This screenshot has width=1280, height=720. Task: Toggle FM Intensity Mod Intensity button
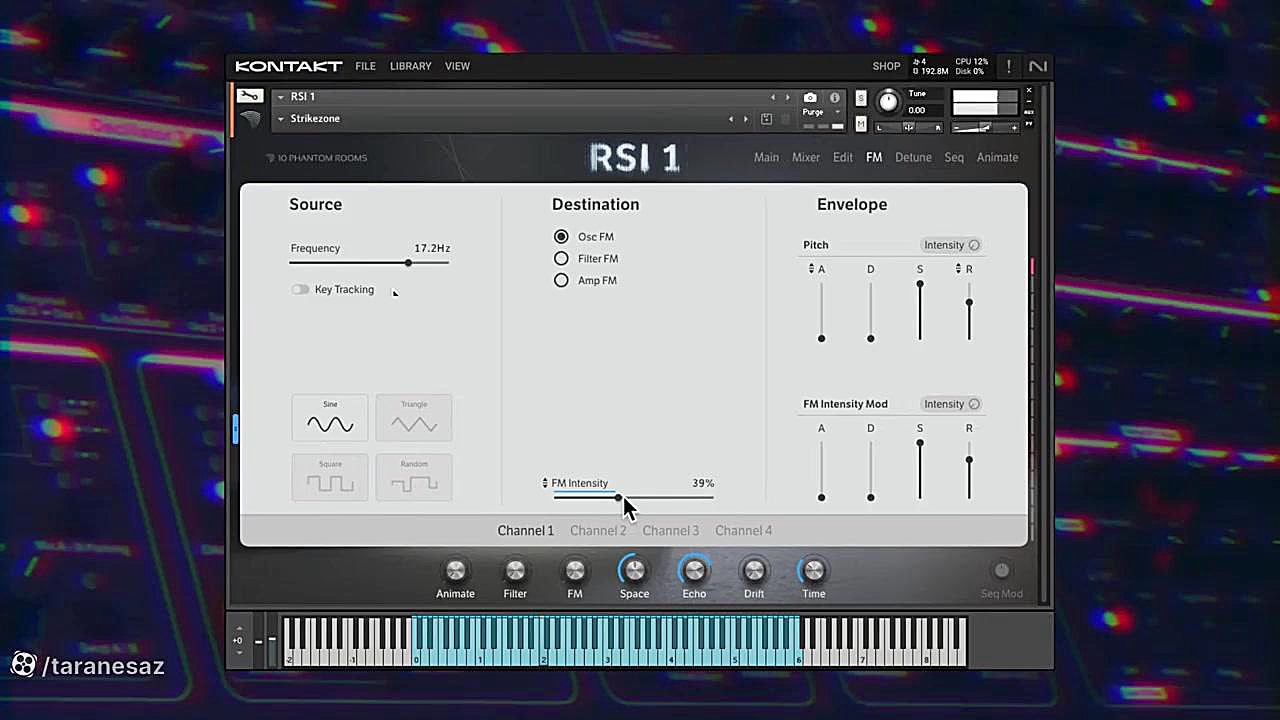(x=952, y=404)
